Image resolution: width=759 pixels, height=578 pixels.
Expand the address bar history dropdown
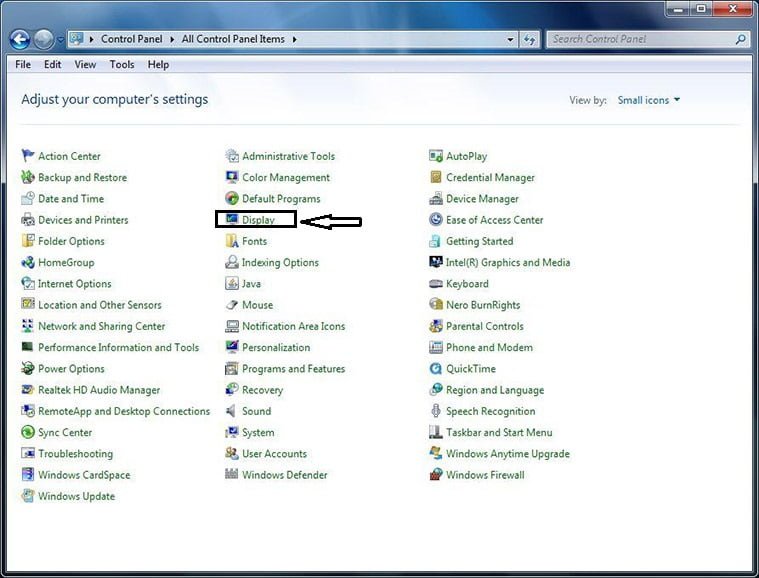[x=510, y=39]
